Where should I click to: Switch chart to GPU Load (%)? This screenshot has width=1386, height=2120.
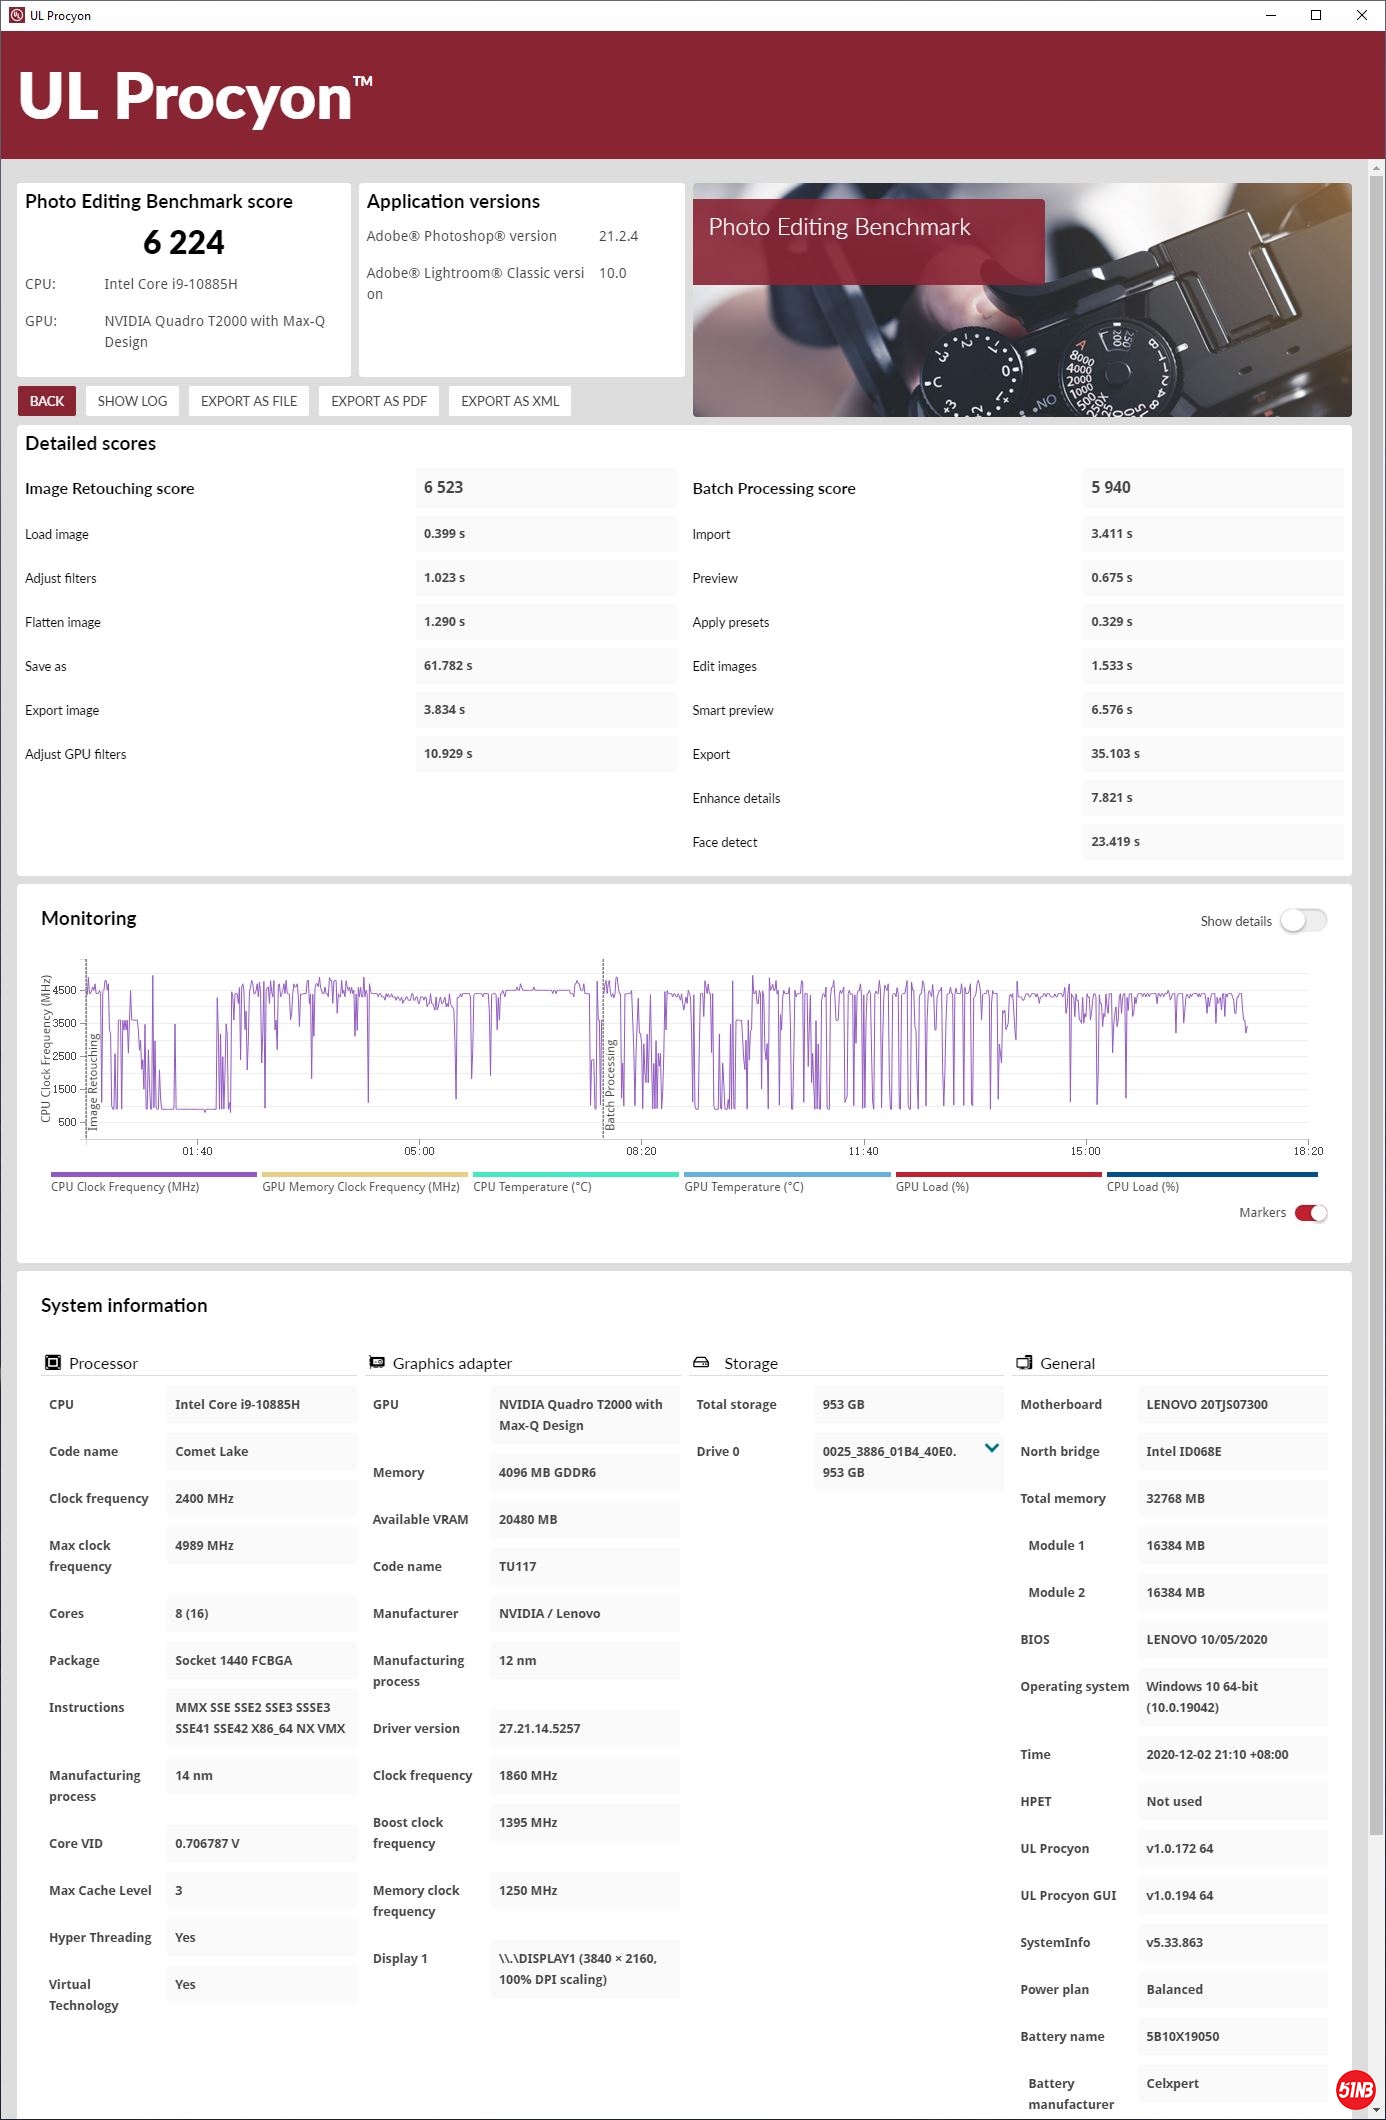point(999,1183)
